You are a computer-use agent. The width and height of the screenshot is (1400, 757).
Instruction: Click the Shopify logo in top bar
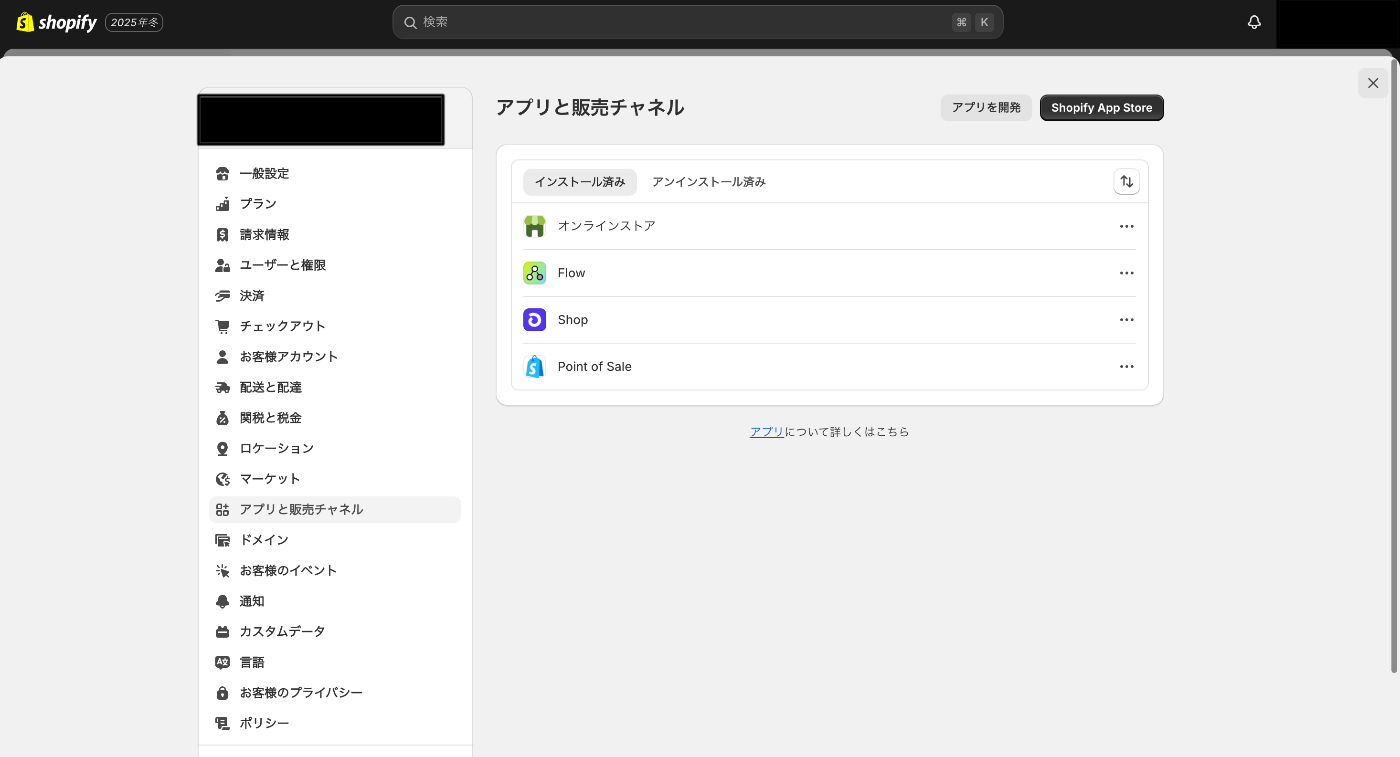[57, 22]
